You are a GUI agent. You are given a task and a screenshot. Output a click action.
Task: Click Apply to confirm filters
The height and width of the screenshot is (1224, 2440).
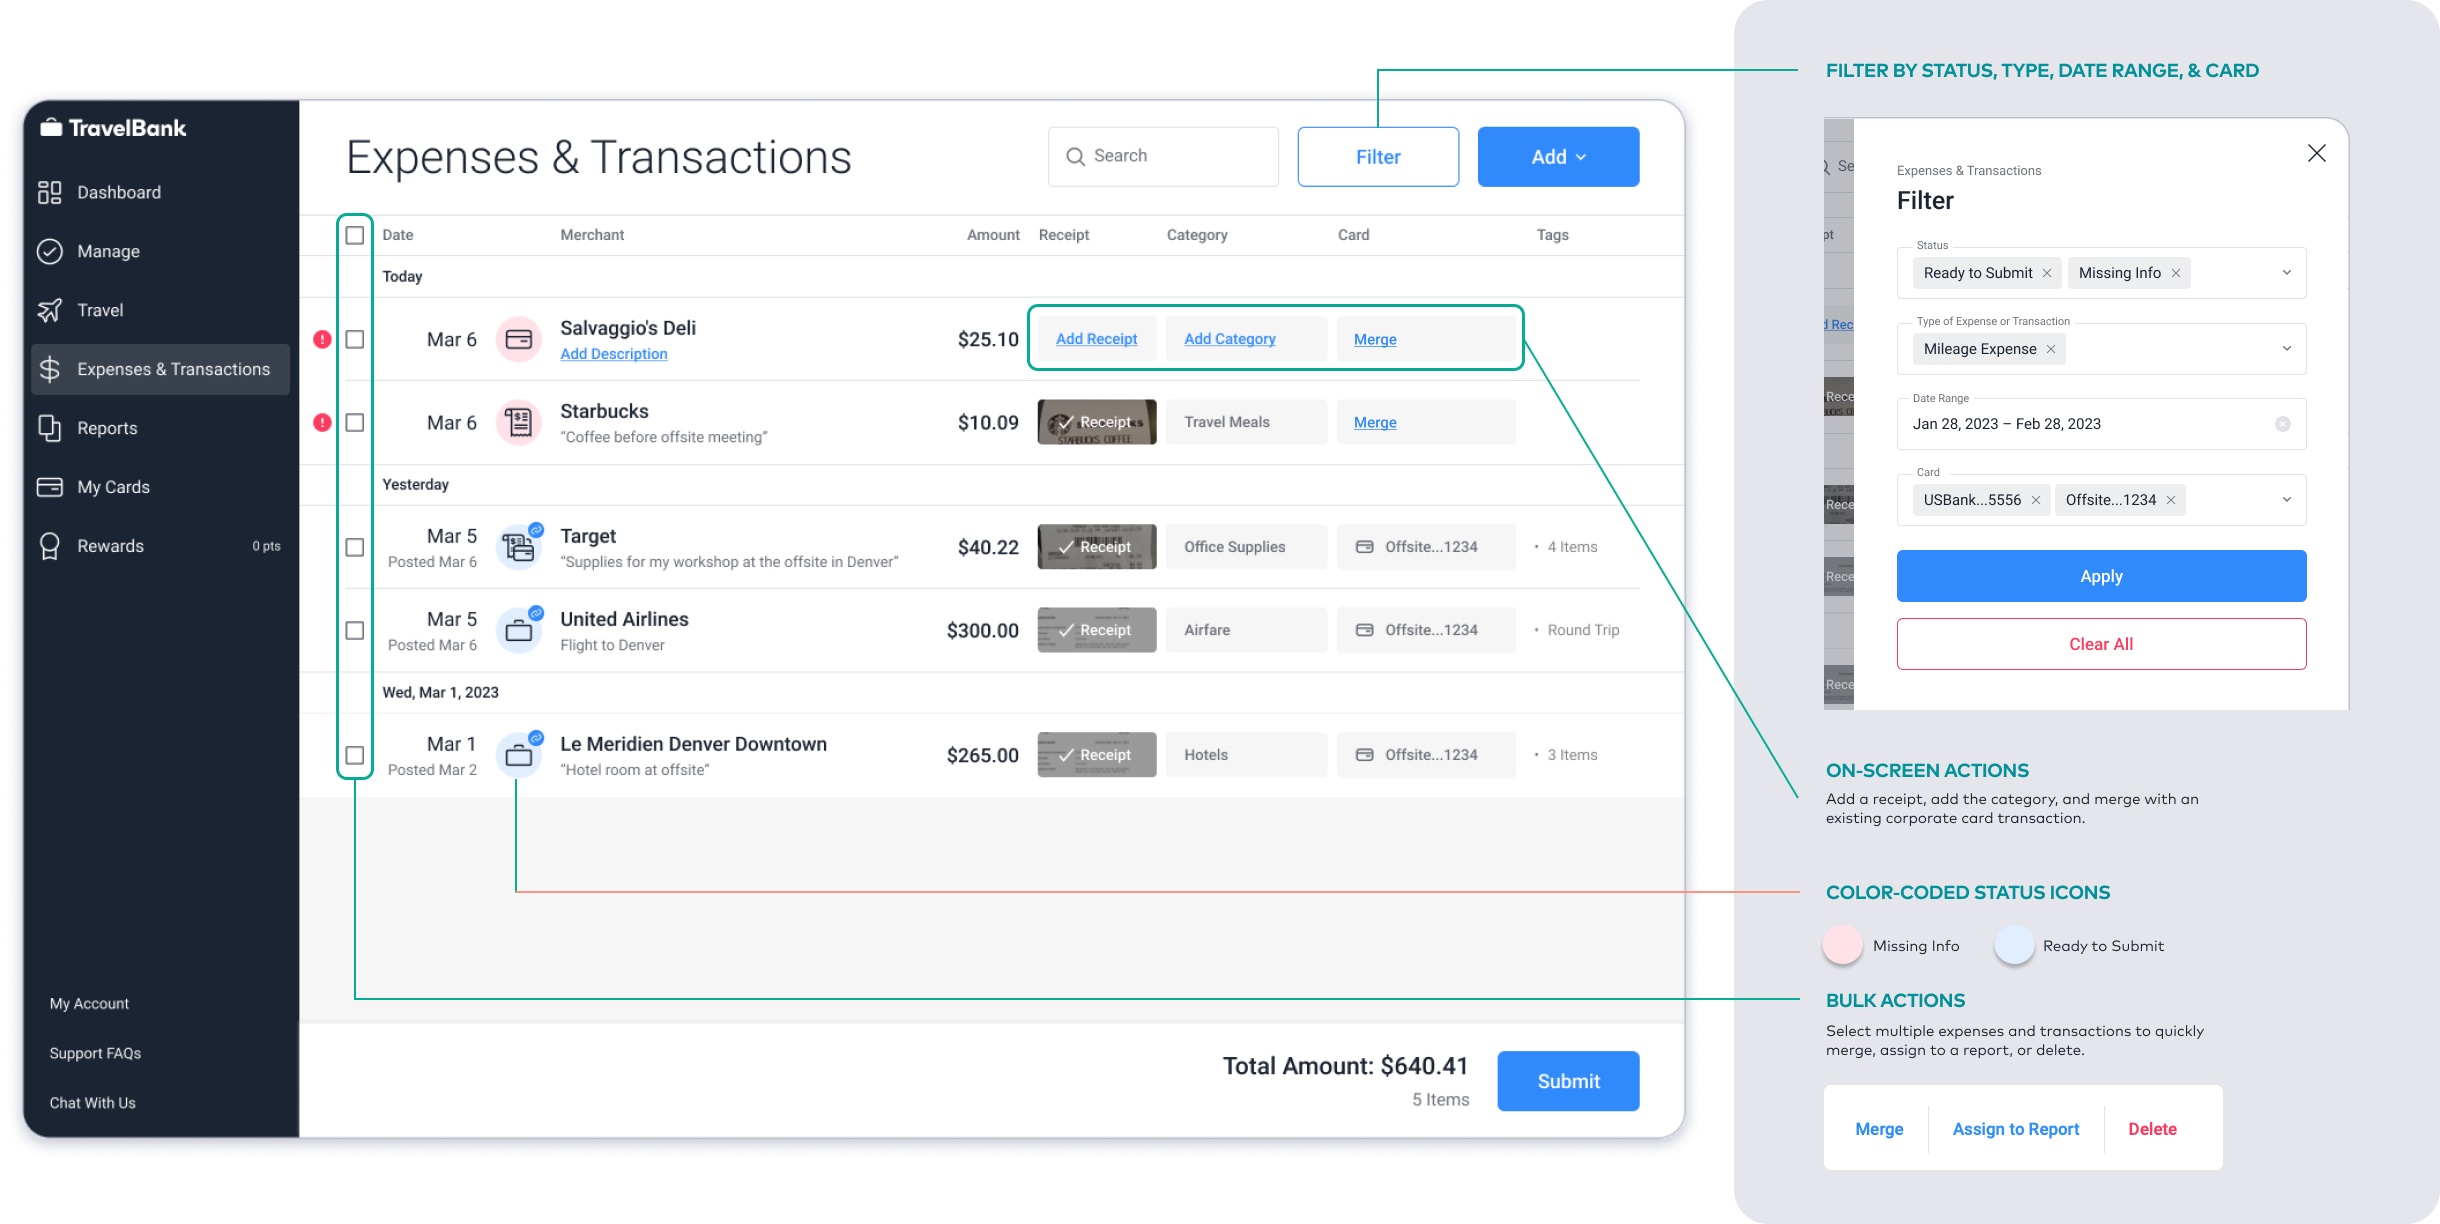pos(2100,576)
